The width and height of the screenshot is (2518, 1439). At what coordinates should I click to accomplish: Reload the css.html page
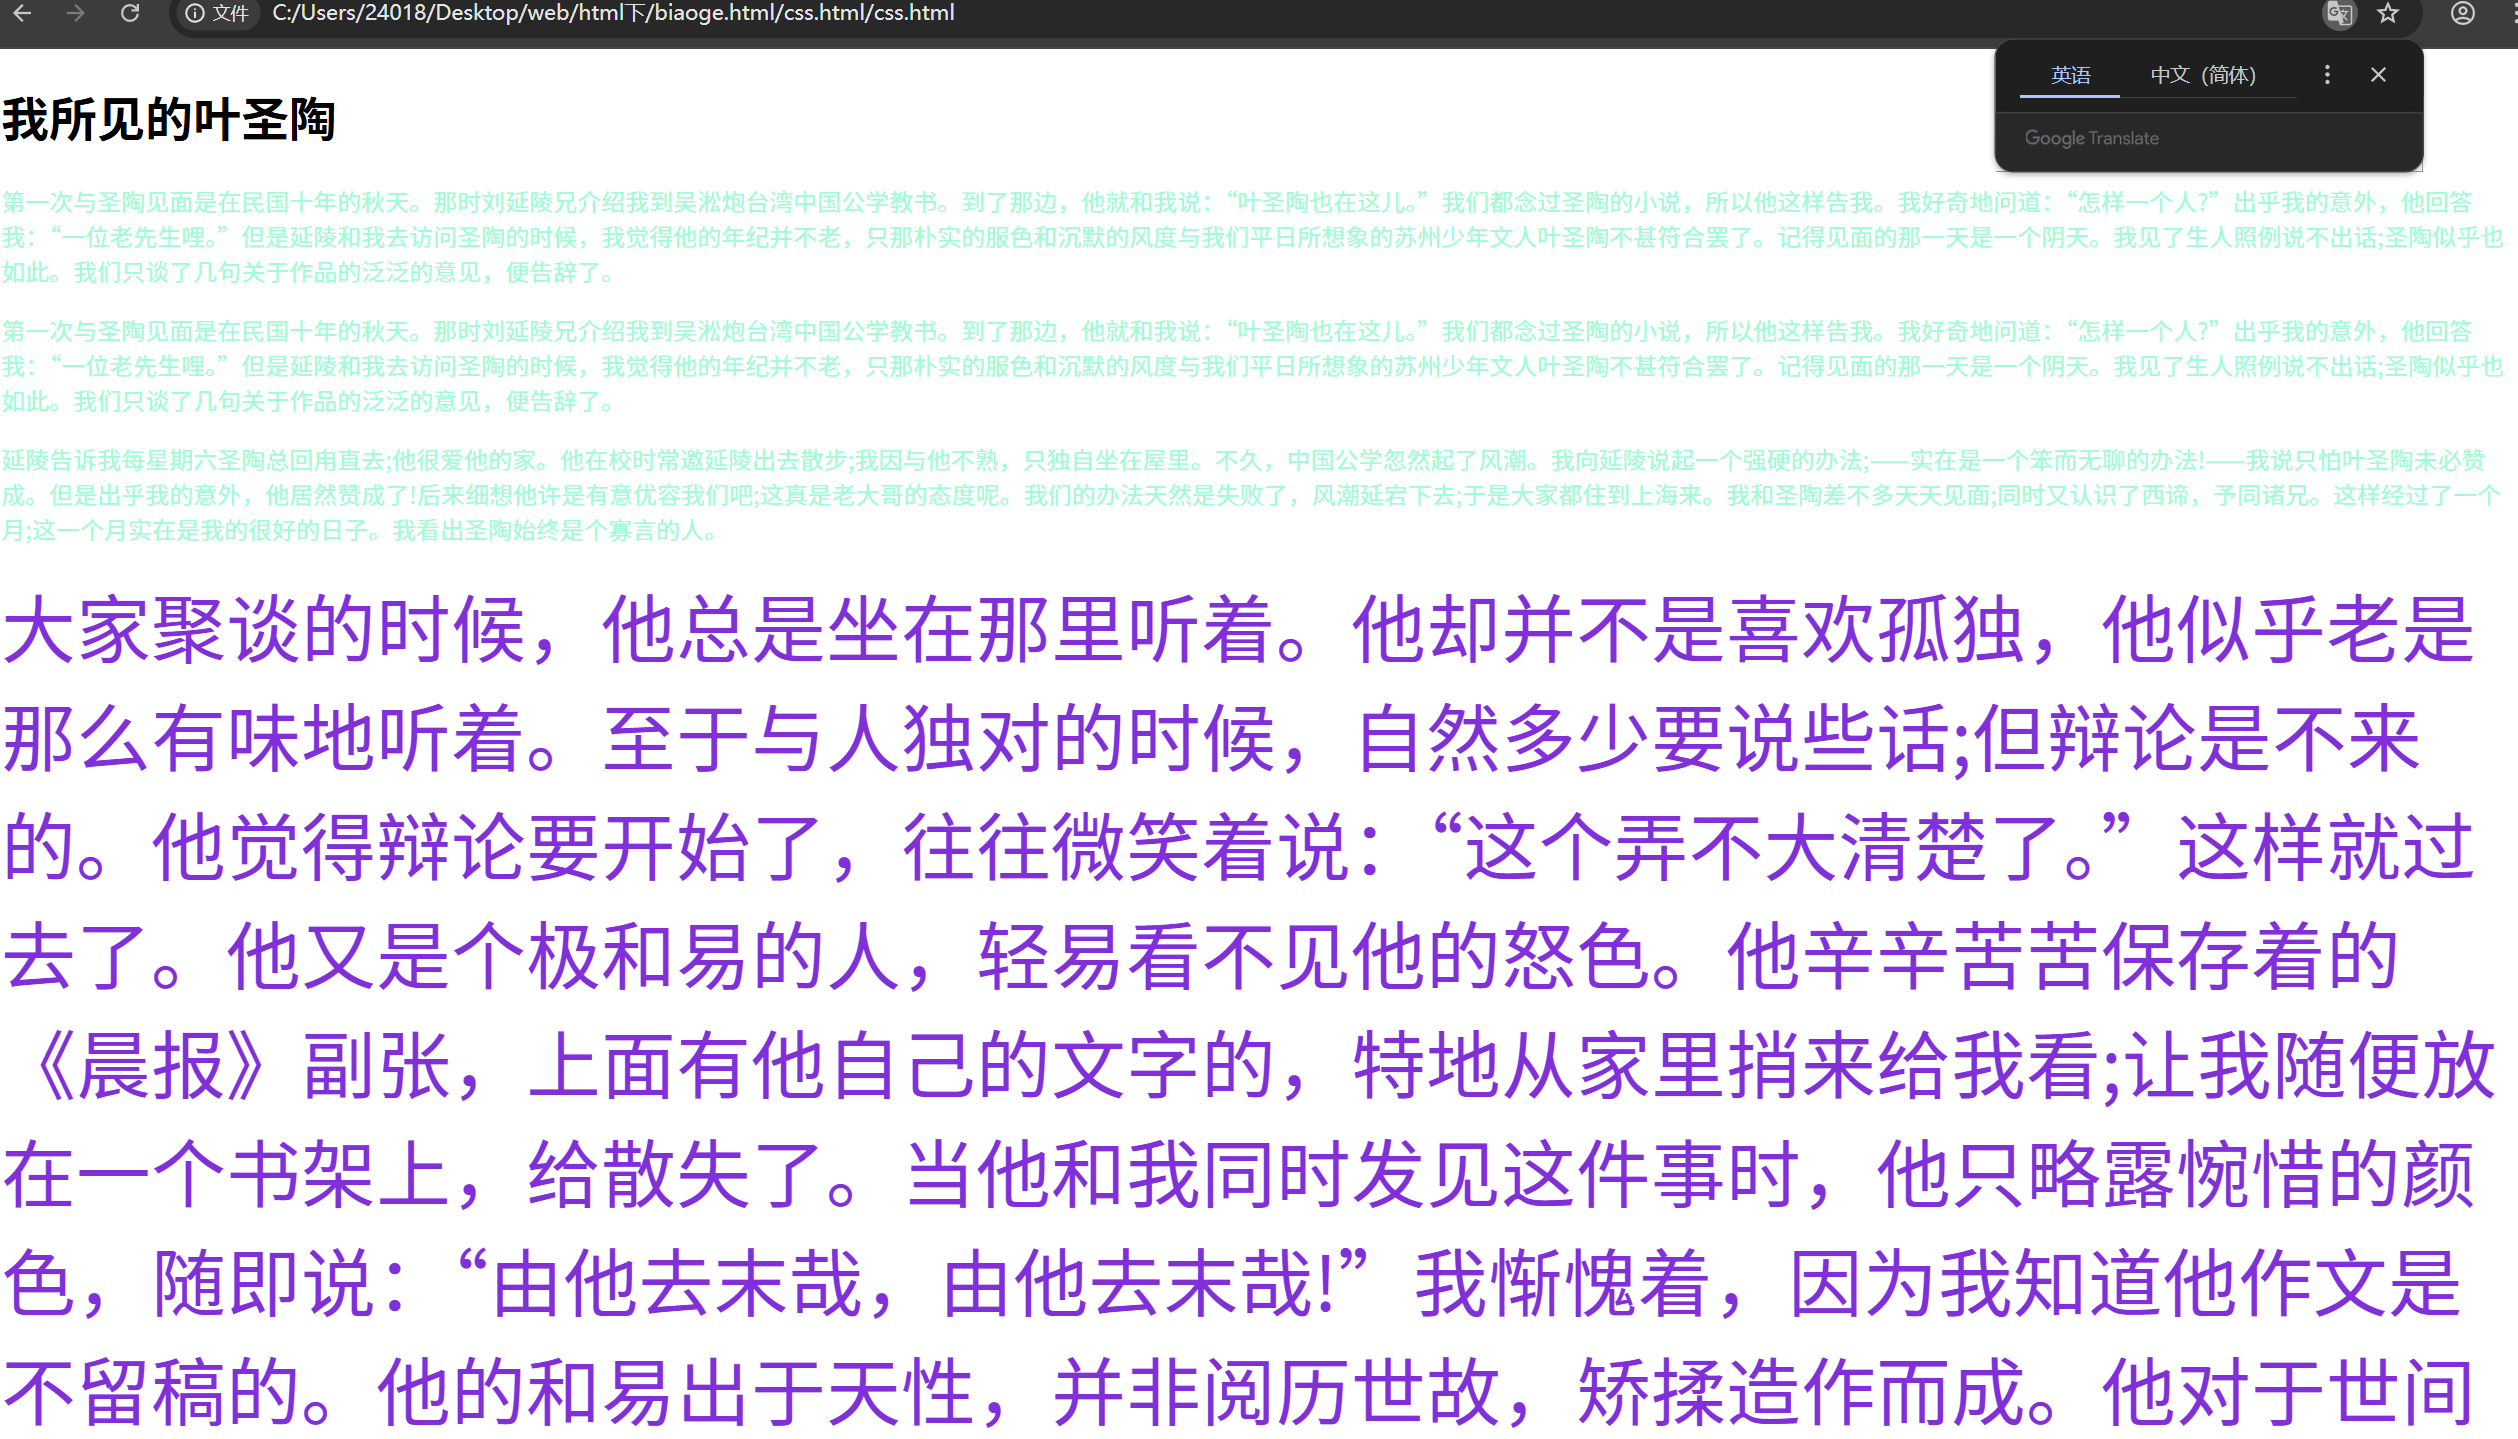130,13
